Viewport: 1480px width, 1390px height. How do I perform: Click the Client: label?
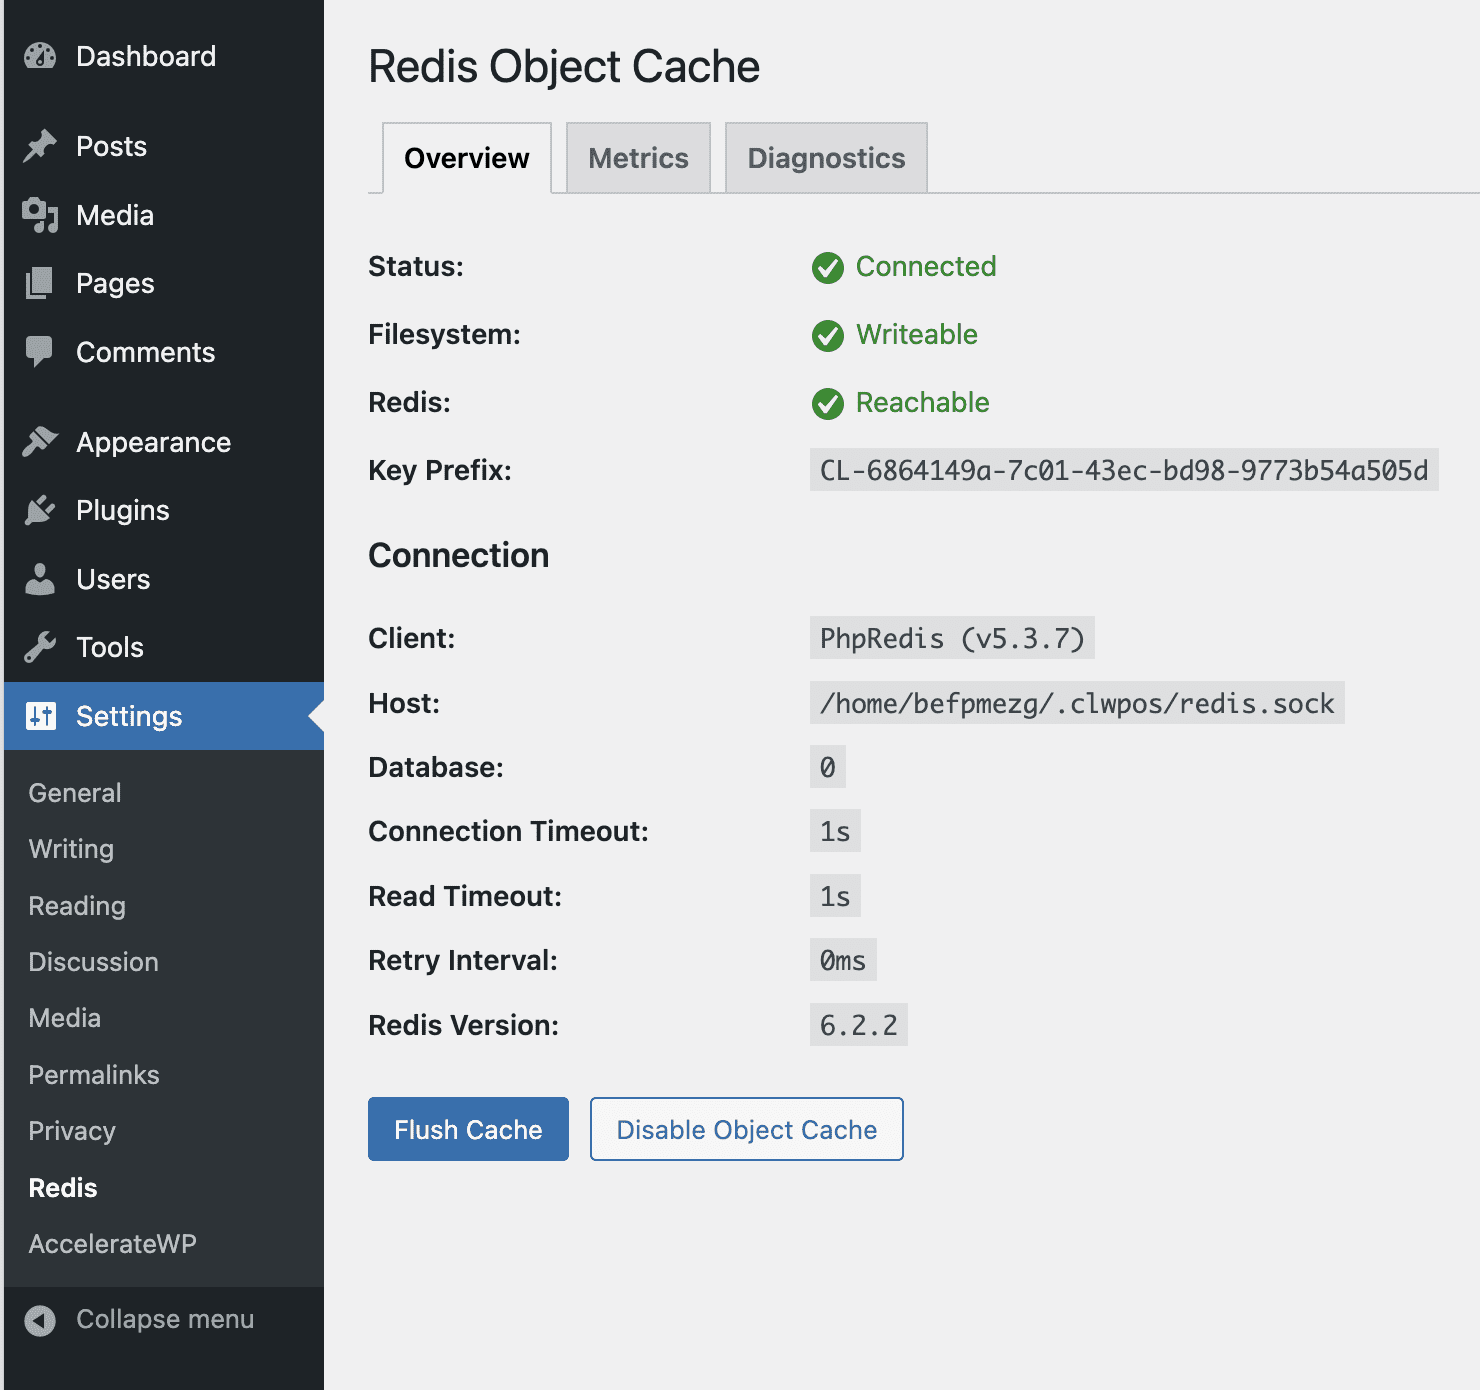pos(412,638)
